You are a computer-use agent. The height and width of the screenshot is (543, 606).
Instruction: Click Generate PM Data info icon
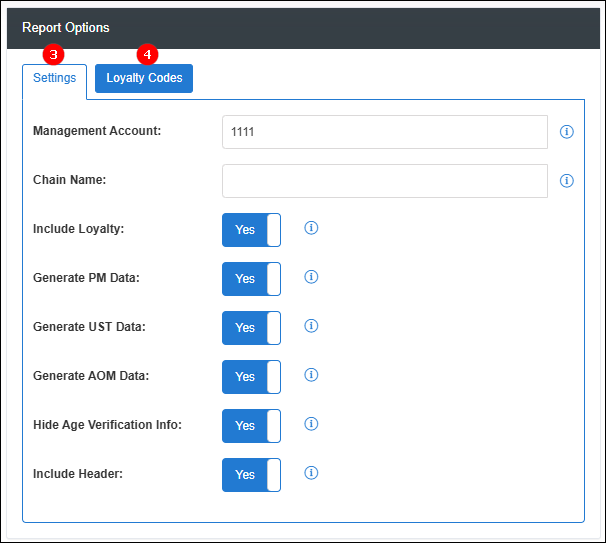[311, 277]
